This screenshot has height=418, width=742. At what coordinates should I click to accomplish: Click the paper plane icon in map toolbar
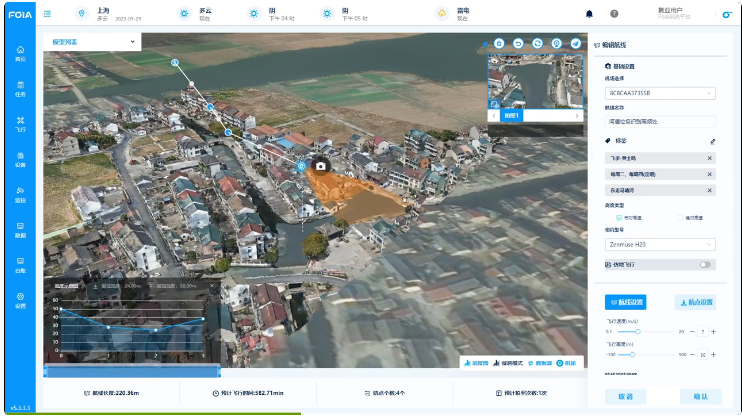tap(576, 44)
